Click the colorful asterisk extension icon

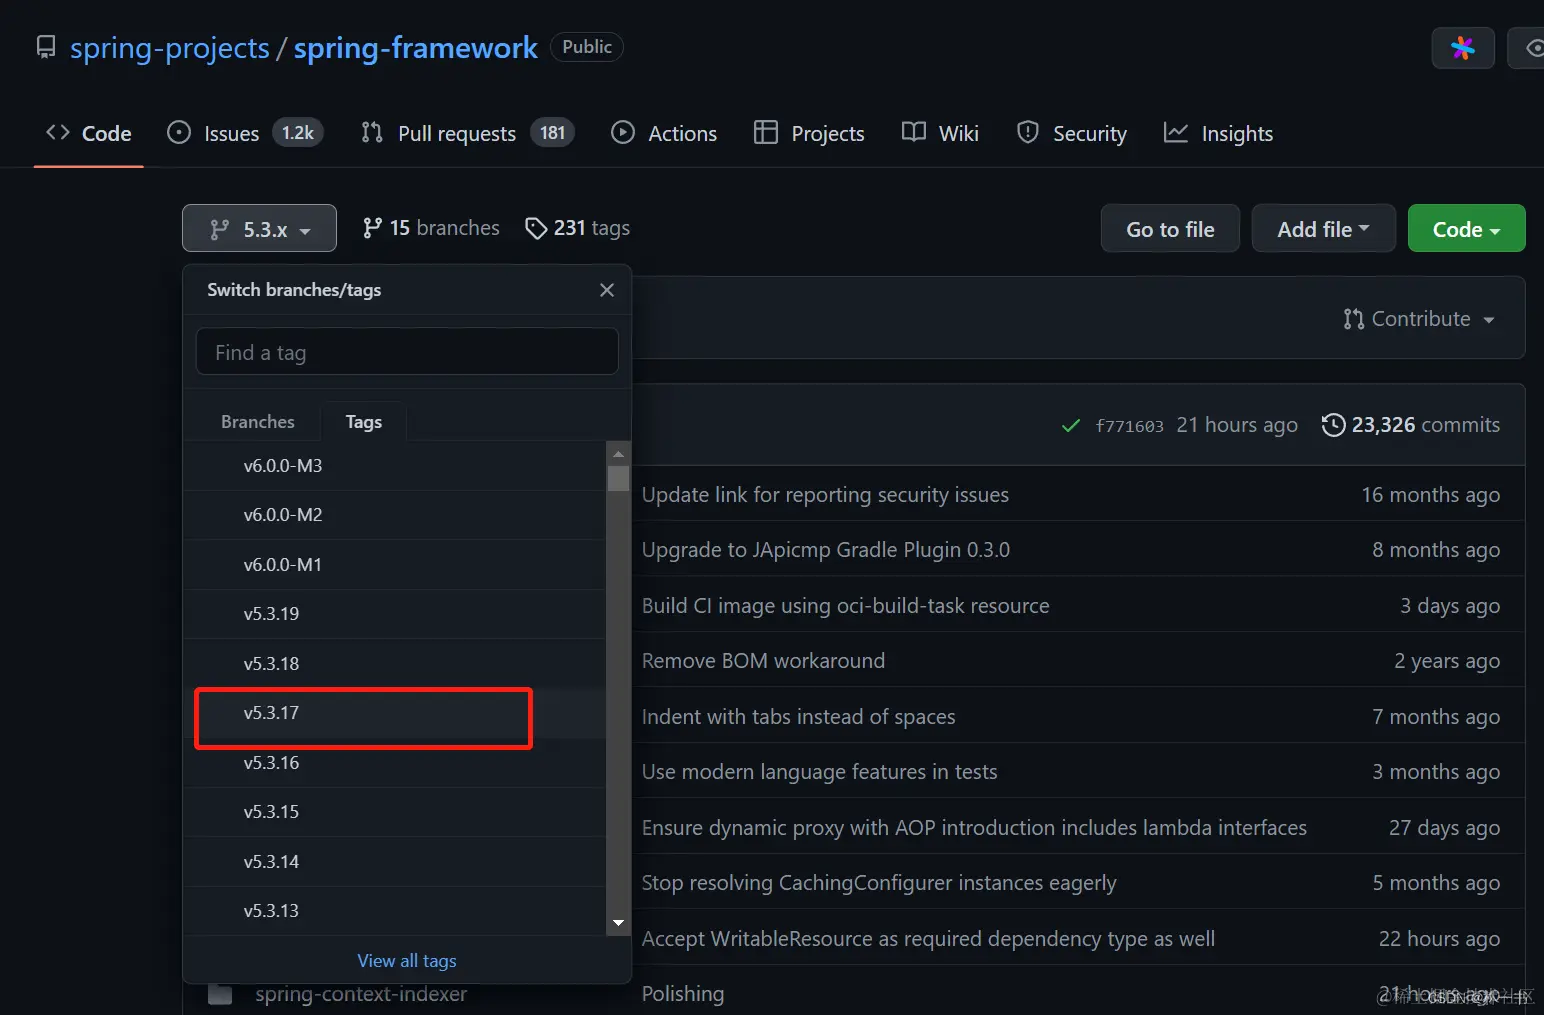click(x=1463, y=48)
